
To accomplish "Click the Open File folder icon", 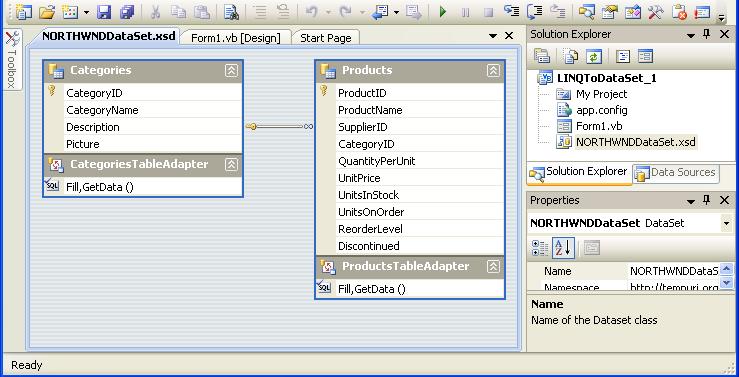I will click(47, 12).
